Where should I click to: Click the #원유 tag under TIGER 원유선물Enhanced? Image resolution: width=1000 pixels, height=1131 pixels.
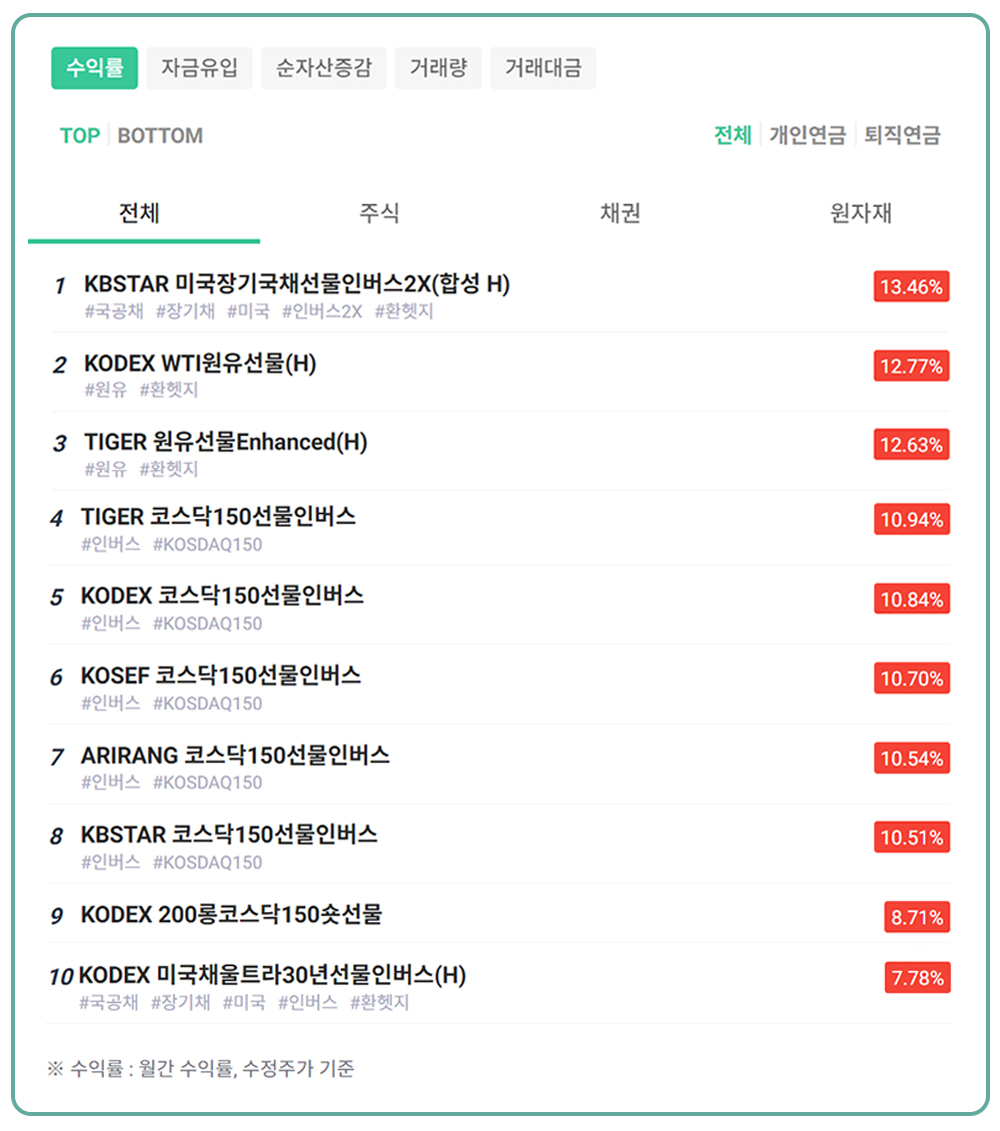pyautogui.click(x=106, y=469)
